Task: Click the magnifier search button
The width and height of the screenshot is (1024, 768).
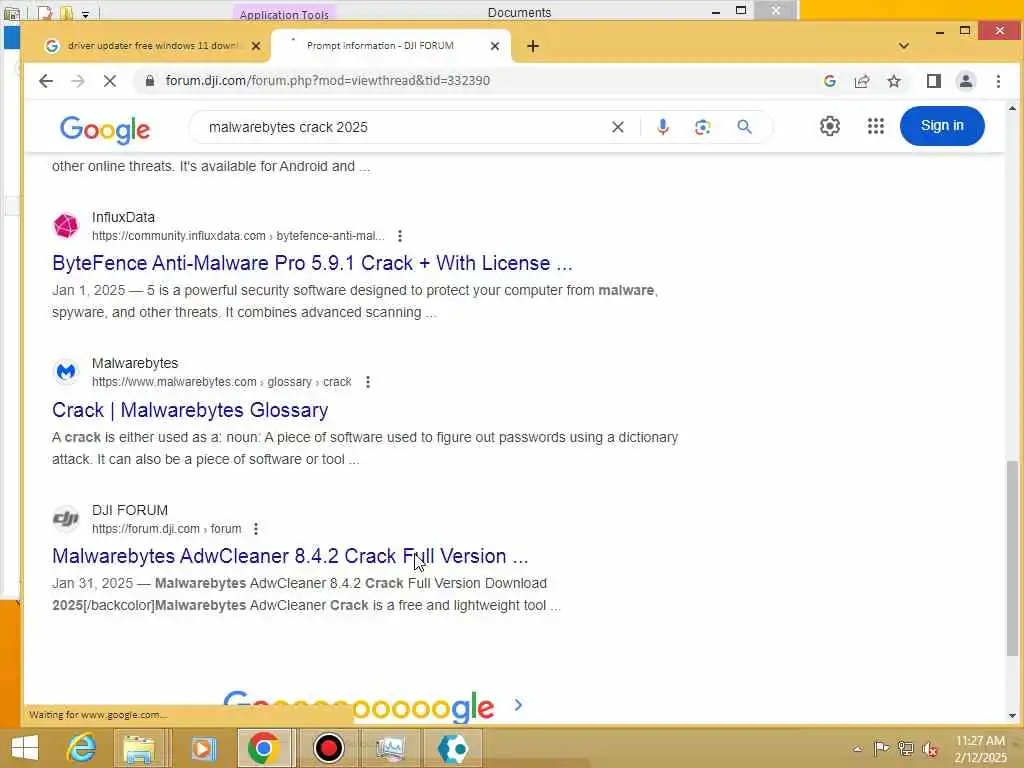Action: coord(744,127)
